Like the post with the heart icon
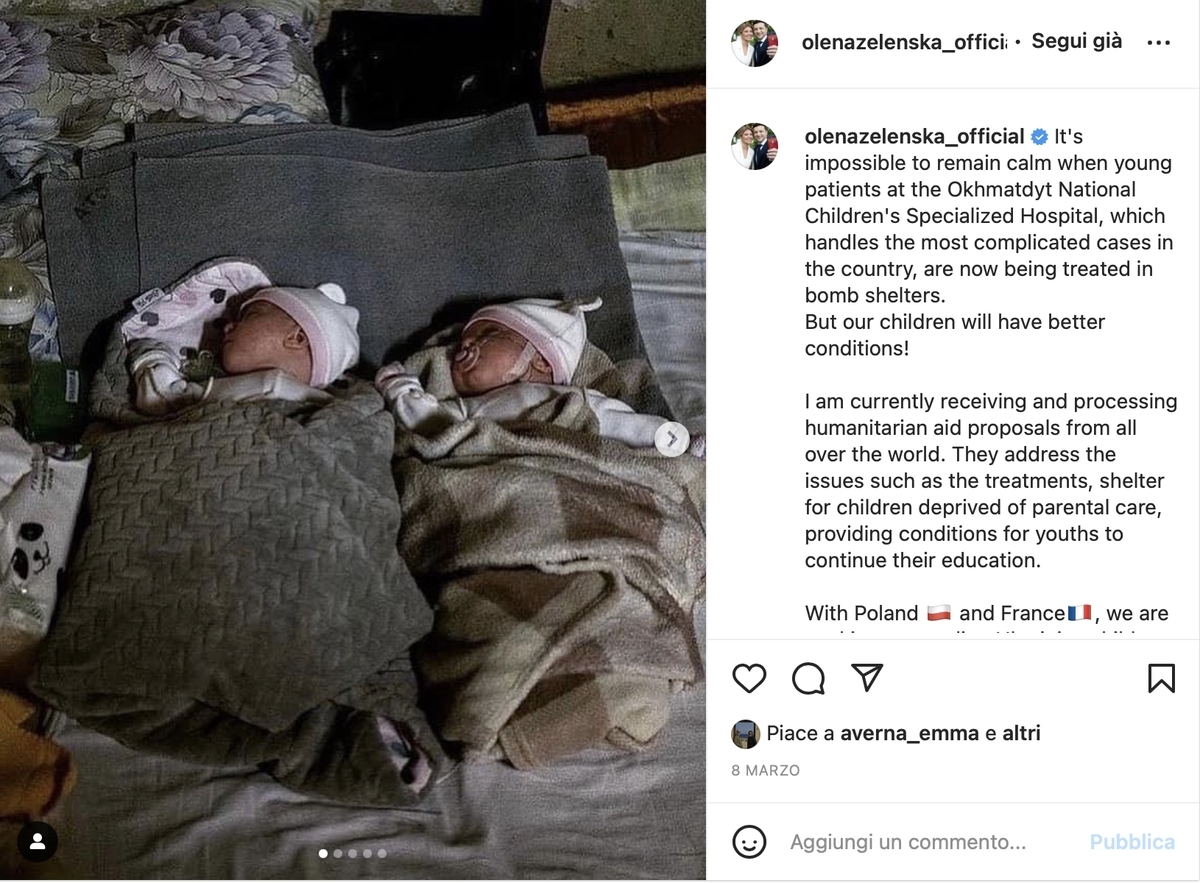 pyautogui.click(x=749, y=679)
